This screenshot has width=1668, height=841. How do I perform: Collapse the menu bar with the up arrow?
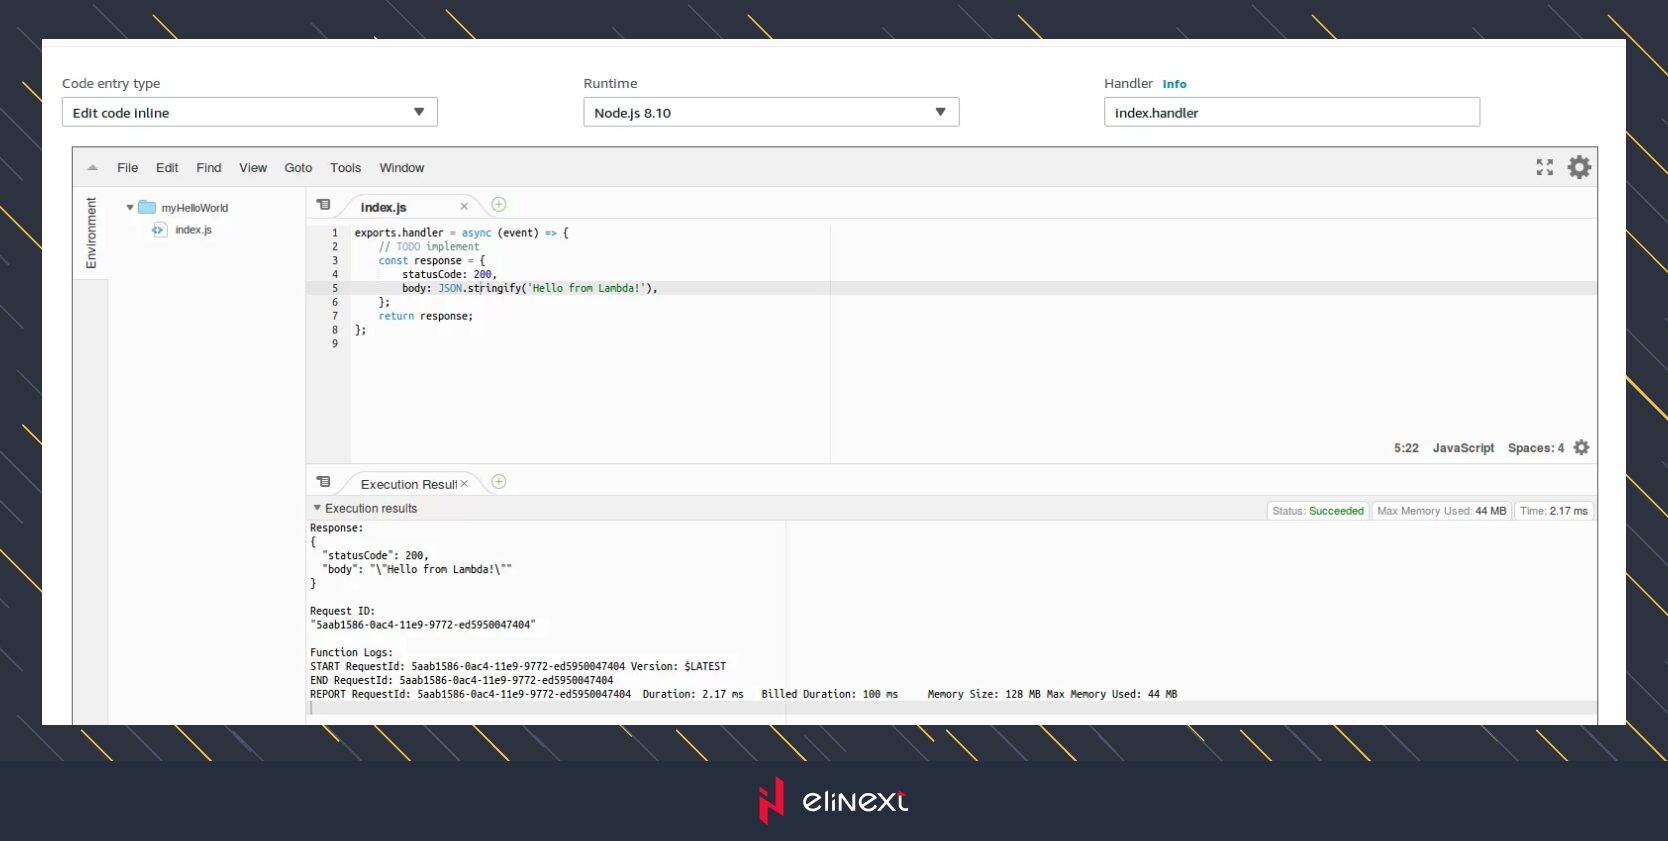(x=92, y=168)
